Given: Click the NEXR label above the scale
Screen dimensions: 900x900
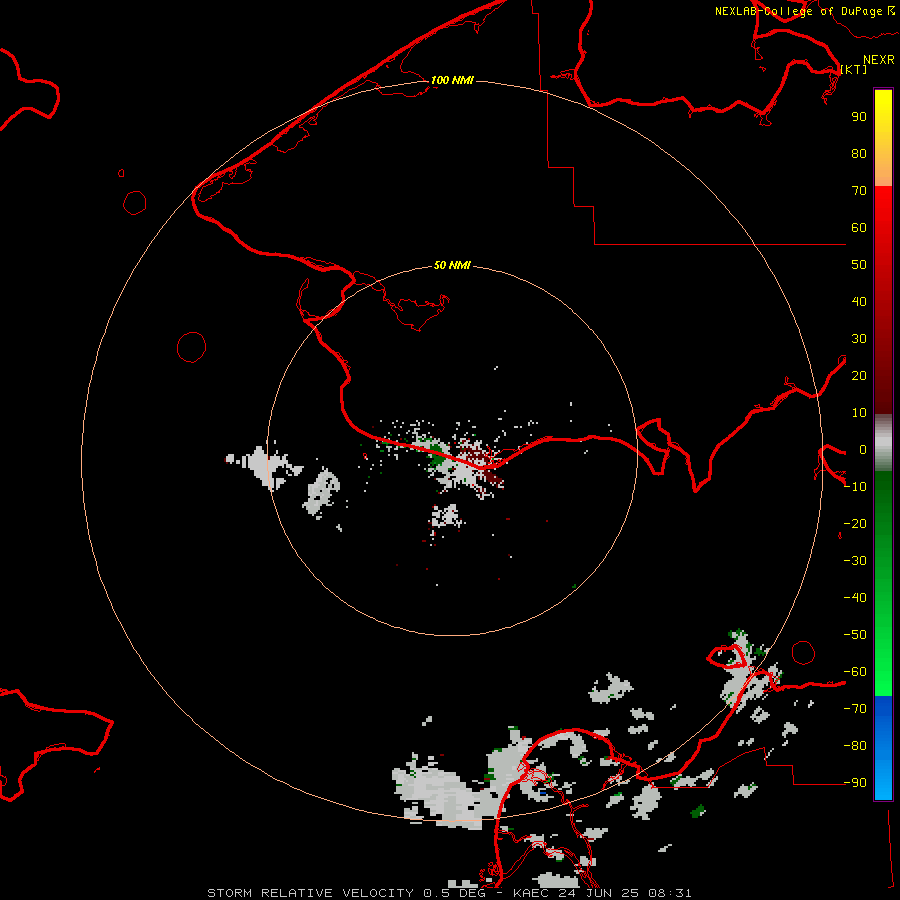Looking at the screenshot, I should click(879, 60).
